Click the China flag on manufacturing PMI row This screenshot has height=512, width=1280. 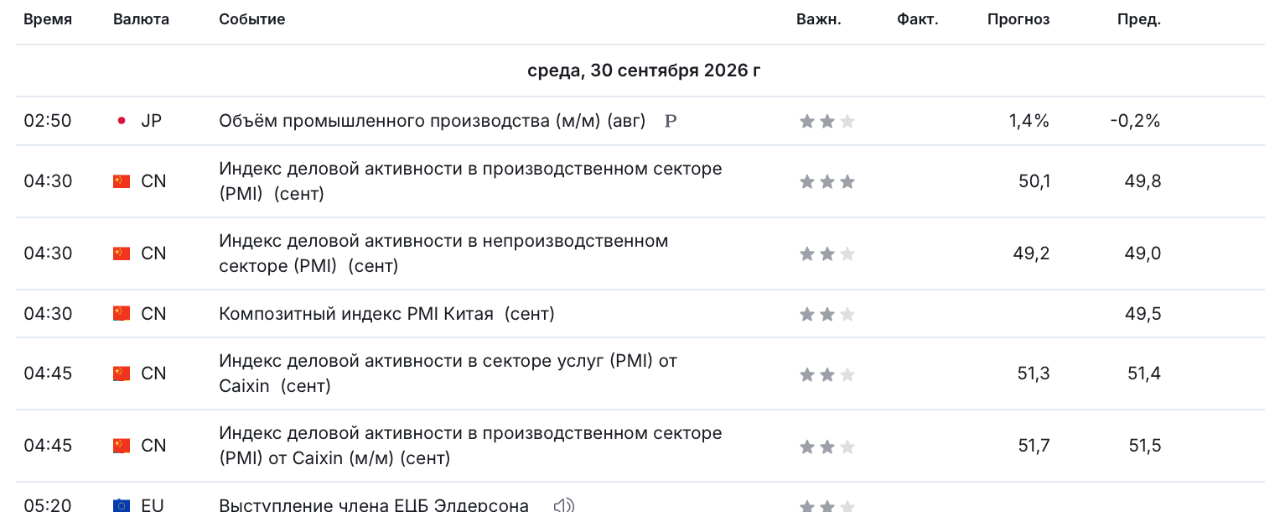[x=122, y=181]
